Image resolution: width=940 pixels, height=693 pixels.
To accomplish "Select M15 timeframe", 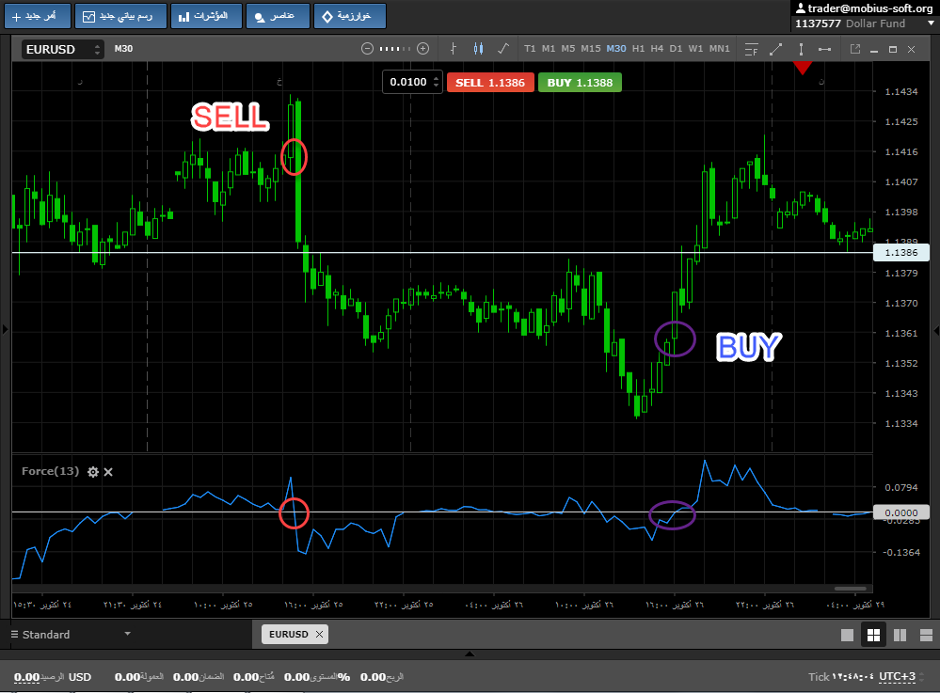I will [590, 49].
